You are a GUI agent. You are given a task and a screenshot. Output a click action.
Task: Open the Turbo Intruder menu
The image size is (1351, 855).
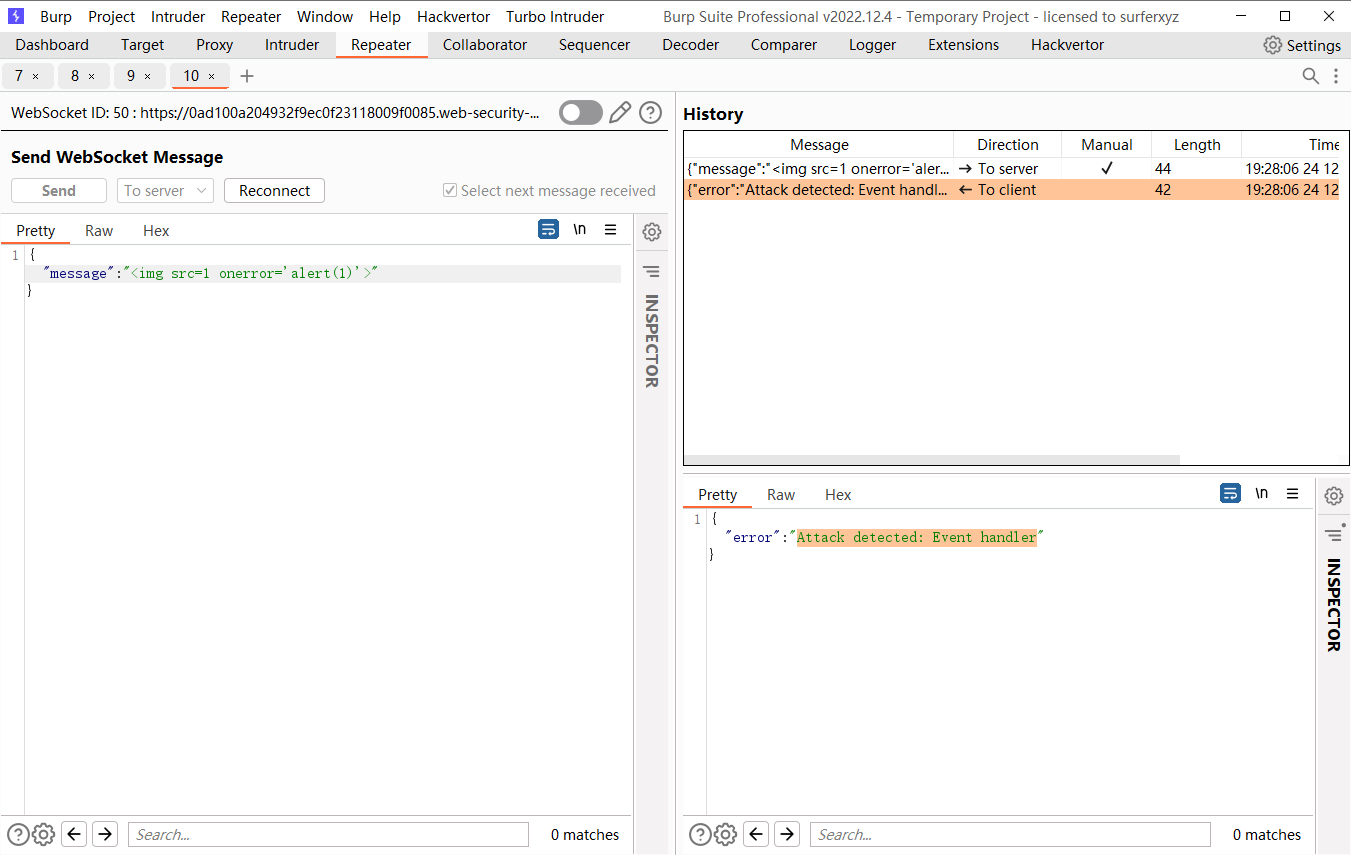click(555, 16)
